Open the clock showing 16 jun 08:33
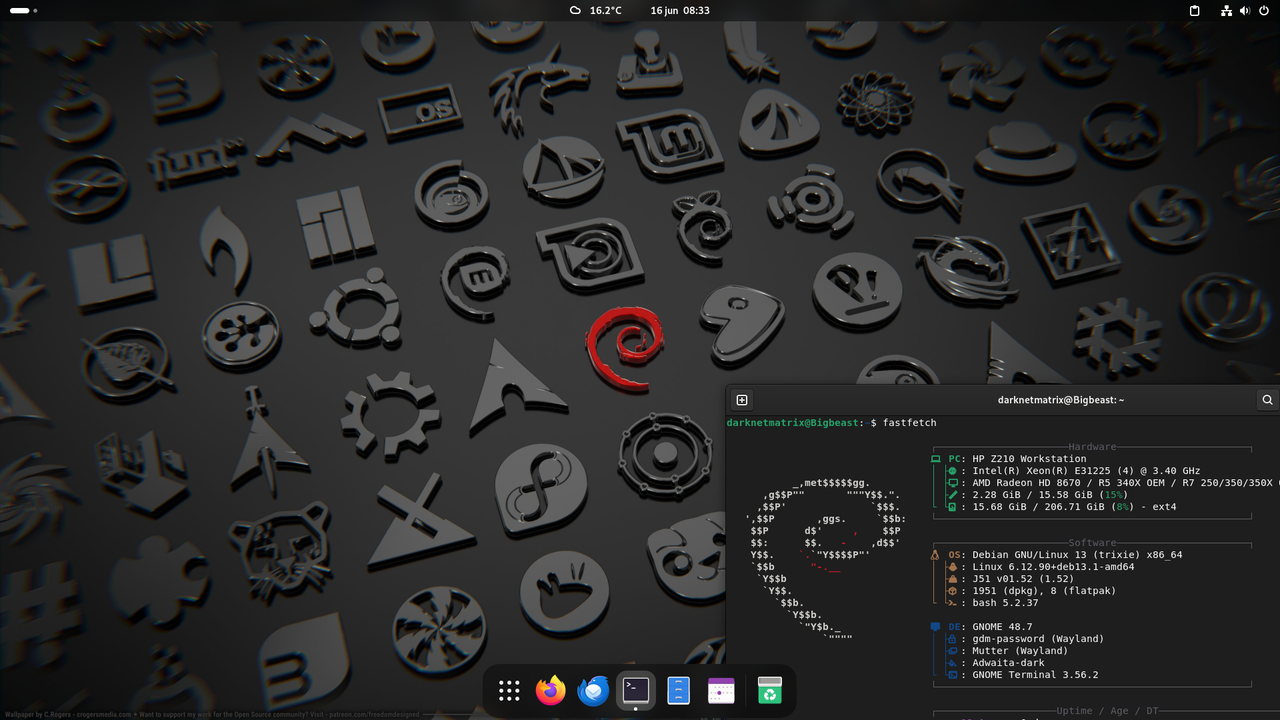The width and height of the screenshot is (1280, 720). 680,10
